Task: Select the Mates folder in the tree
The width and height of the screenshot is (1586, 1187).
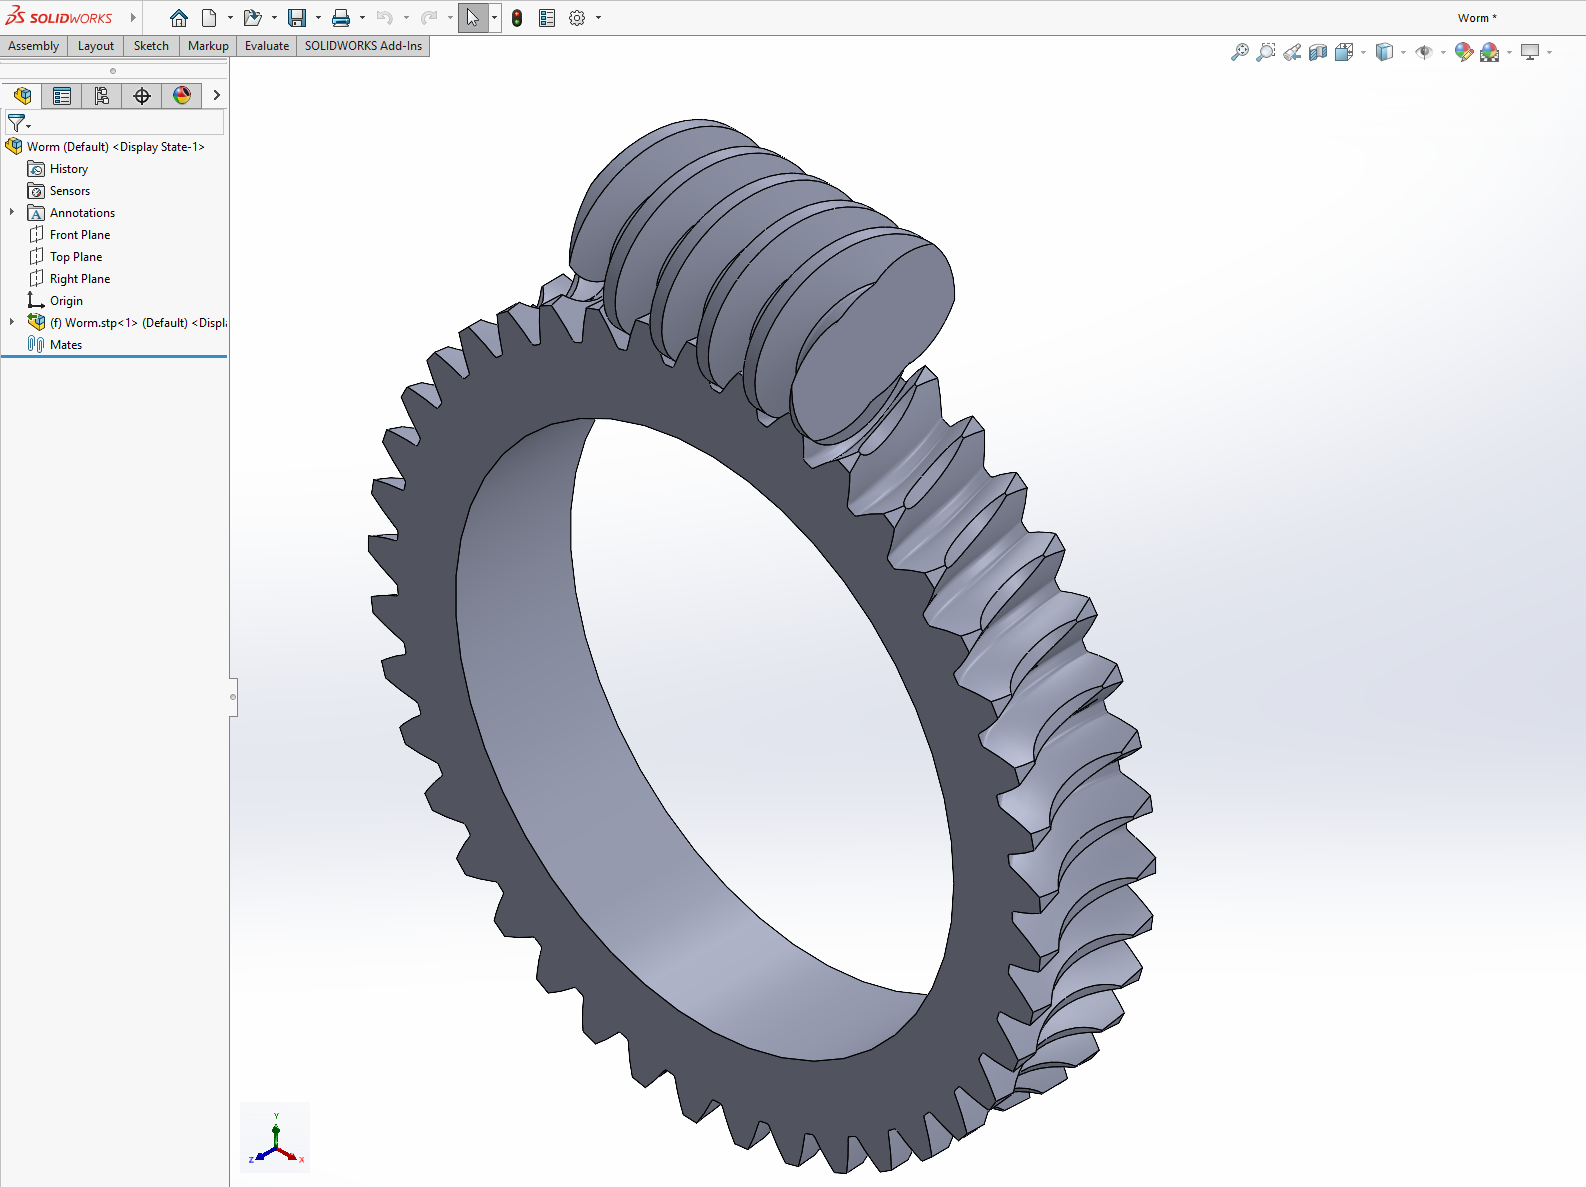Action: [66, 345]
